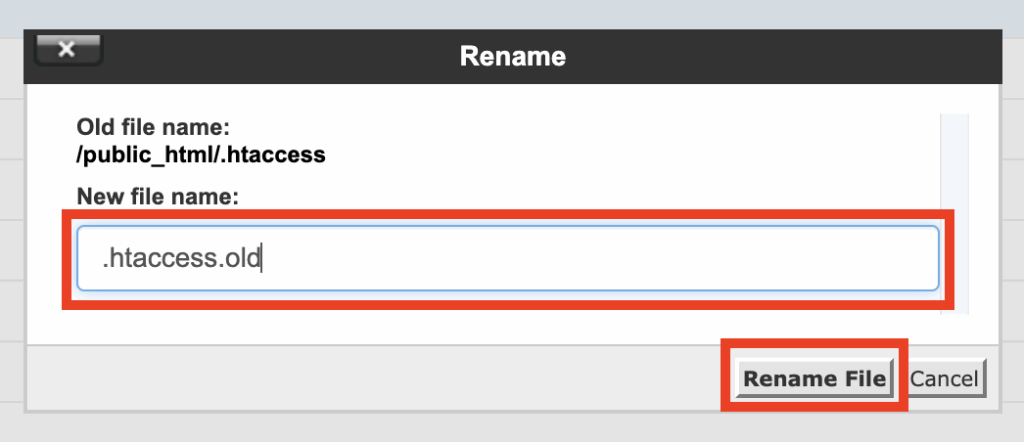The image size is (1024, 442).
Task: Click ".htaccess" at the end of the old path
Action: [272, 155]
